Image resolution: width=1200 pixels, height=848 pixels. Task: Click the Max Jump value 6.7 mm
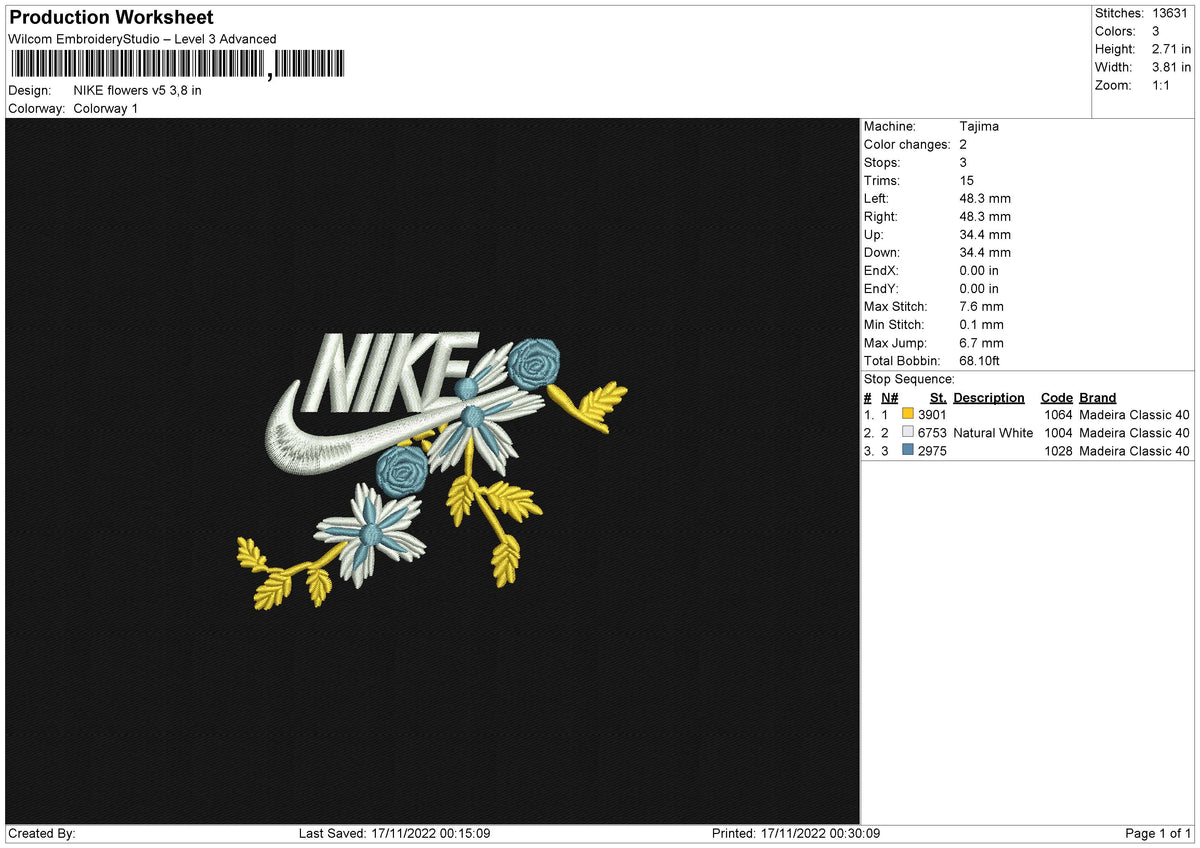981,342
